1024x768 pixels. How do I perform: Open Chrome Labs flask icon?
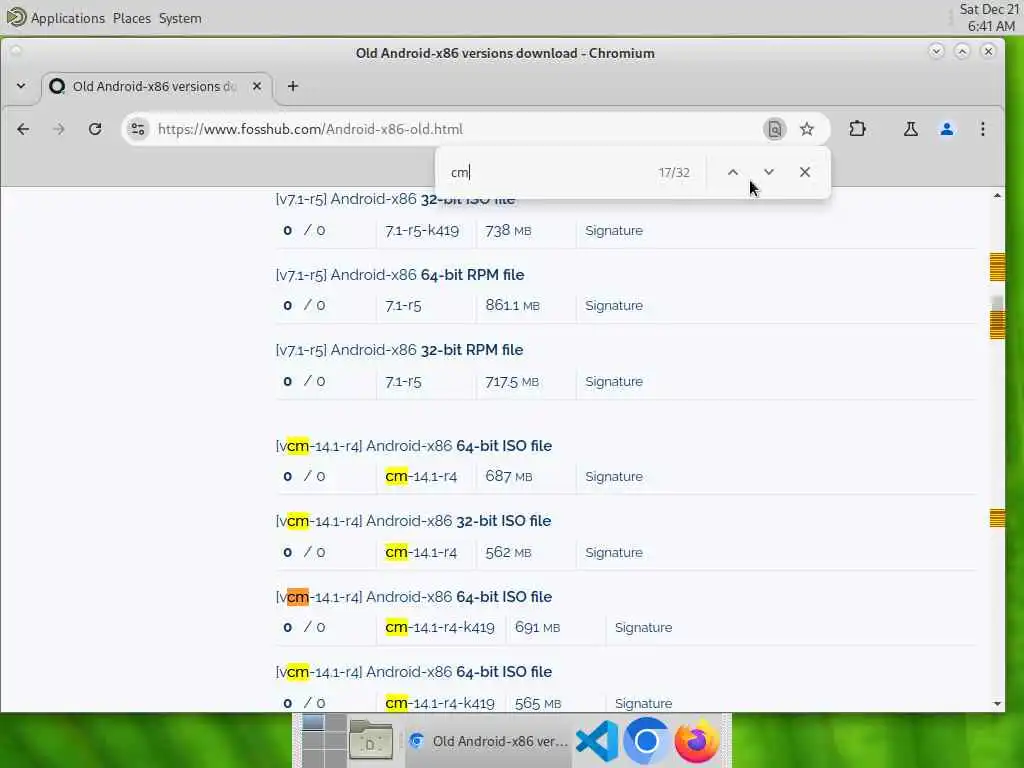coord(910,129)
